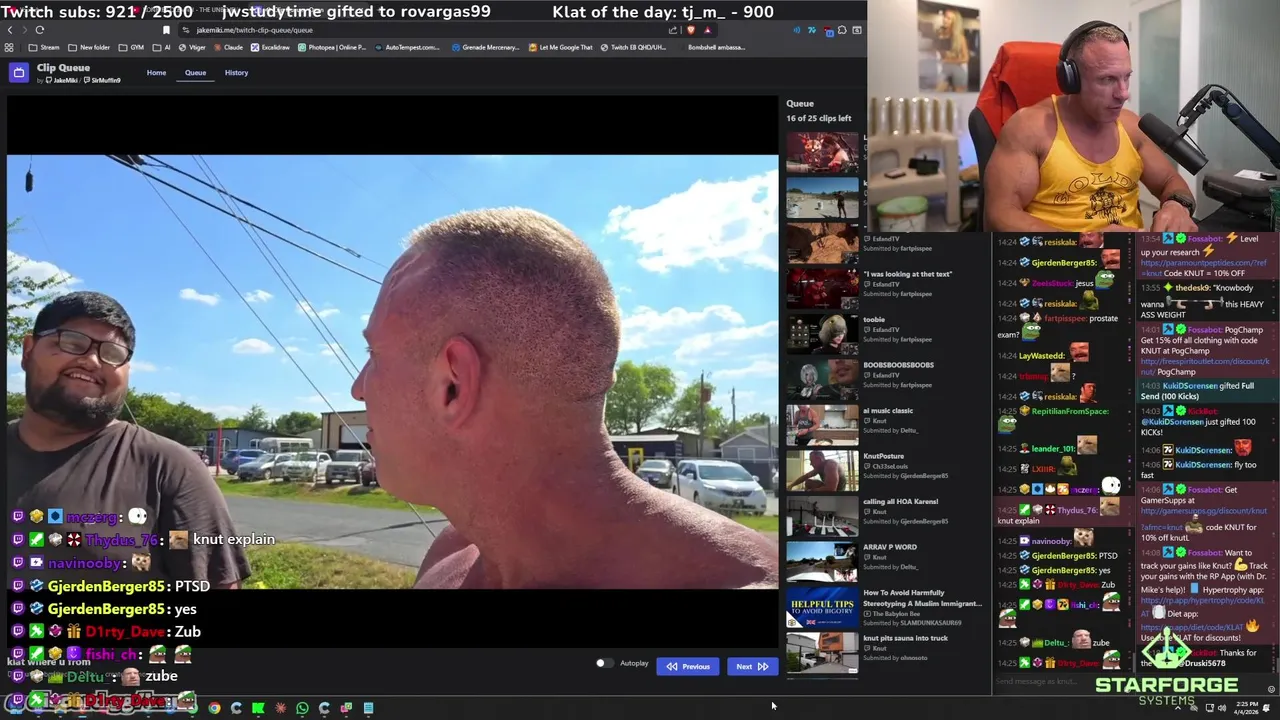Click the bookmark icon beside address bar
The height and width of the screenshot is (720, 1280).
[x=166, y=30]
